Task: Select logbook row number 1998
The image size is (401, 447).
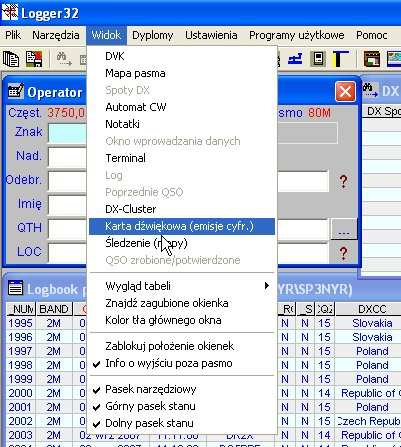Action: [21, 365]
